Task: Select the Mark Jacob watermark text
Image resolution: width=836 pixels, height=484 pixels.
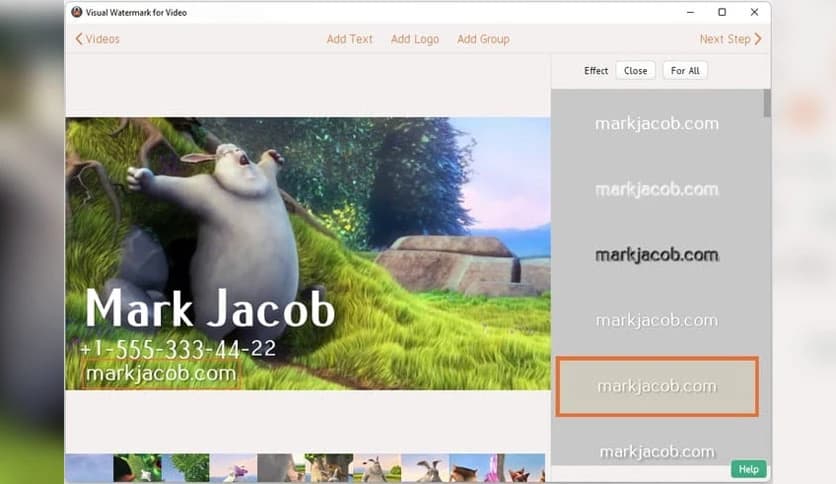Action: [210, 309]
